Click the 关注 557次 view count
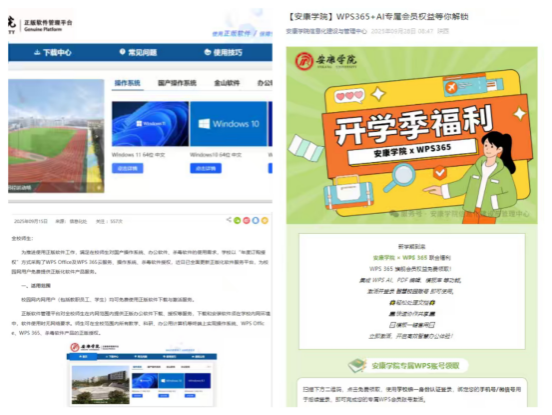The image size is (552, 415). coord(109,221)
